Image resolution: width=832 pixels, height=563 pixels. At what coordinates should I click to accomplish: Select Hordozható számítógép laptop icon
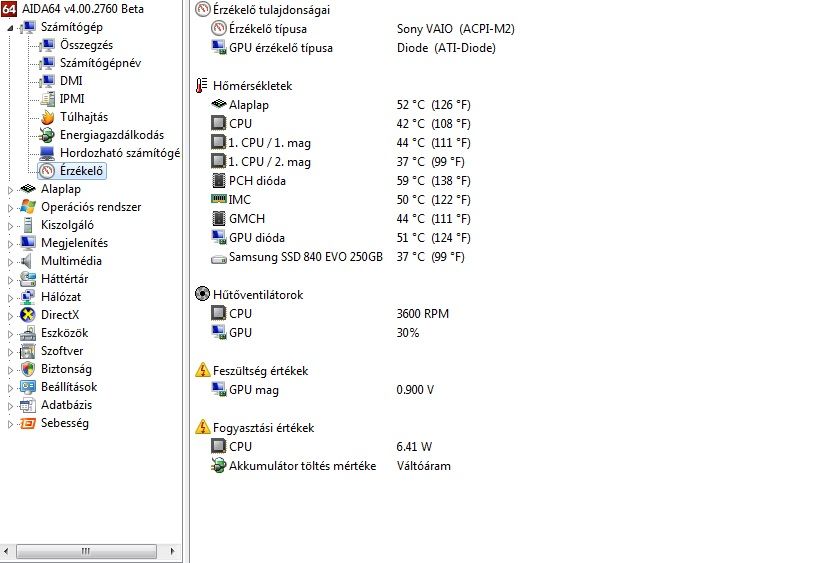[x=47, y=153]
